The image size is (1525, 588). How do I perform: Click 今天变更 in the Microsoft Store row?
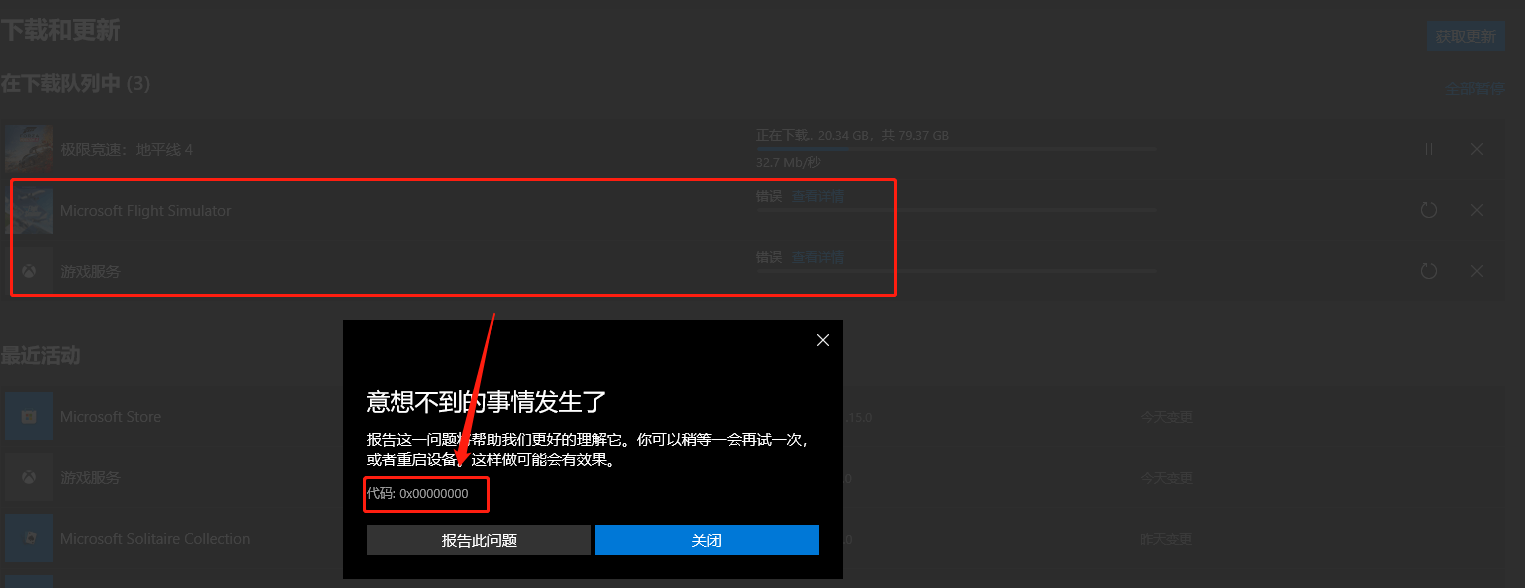click(x=1167, y=417)
